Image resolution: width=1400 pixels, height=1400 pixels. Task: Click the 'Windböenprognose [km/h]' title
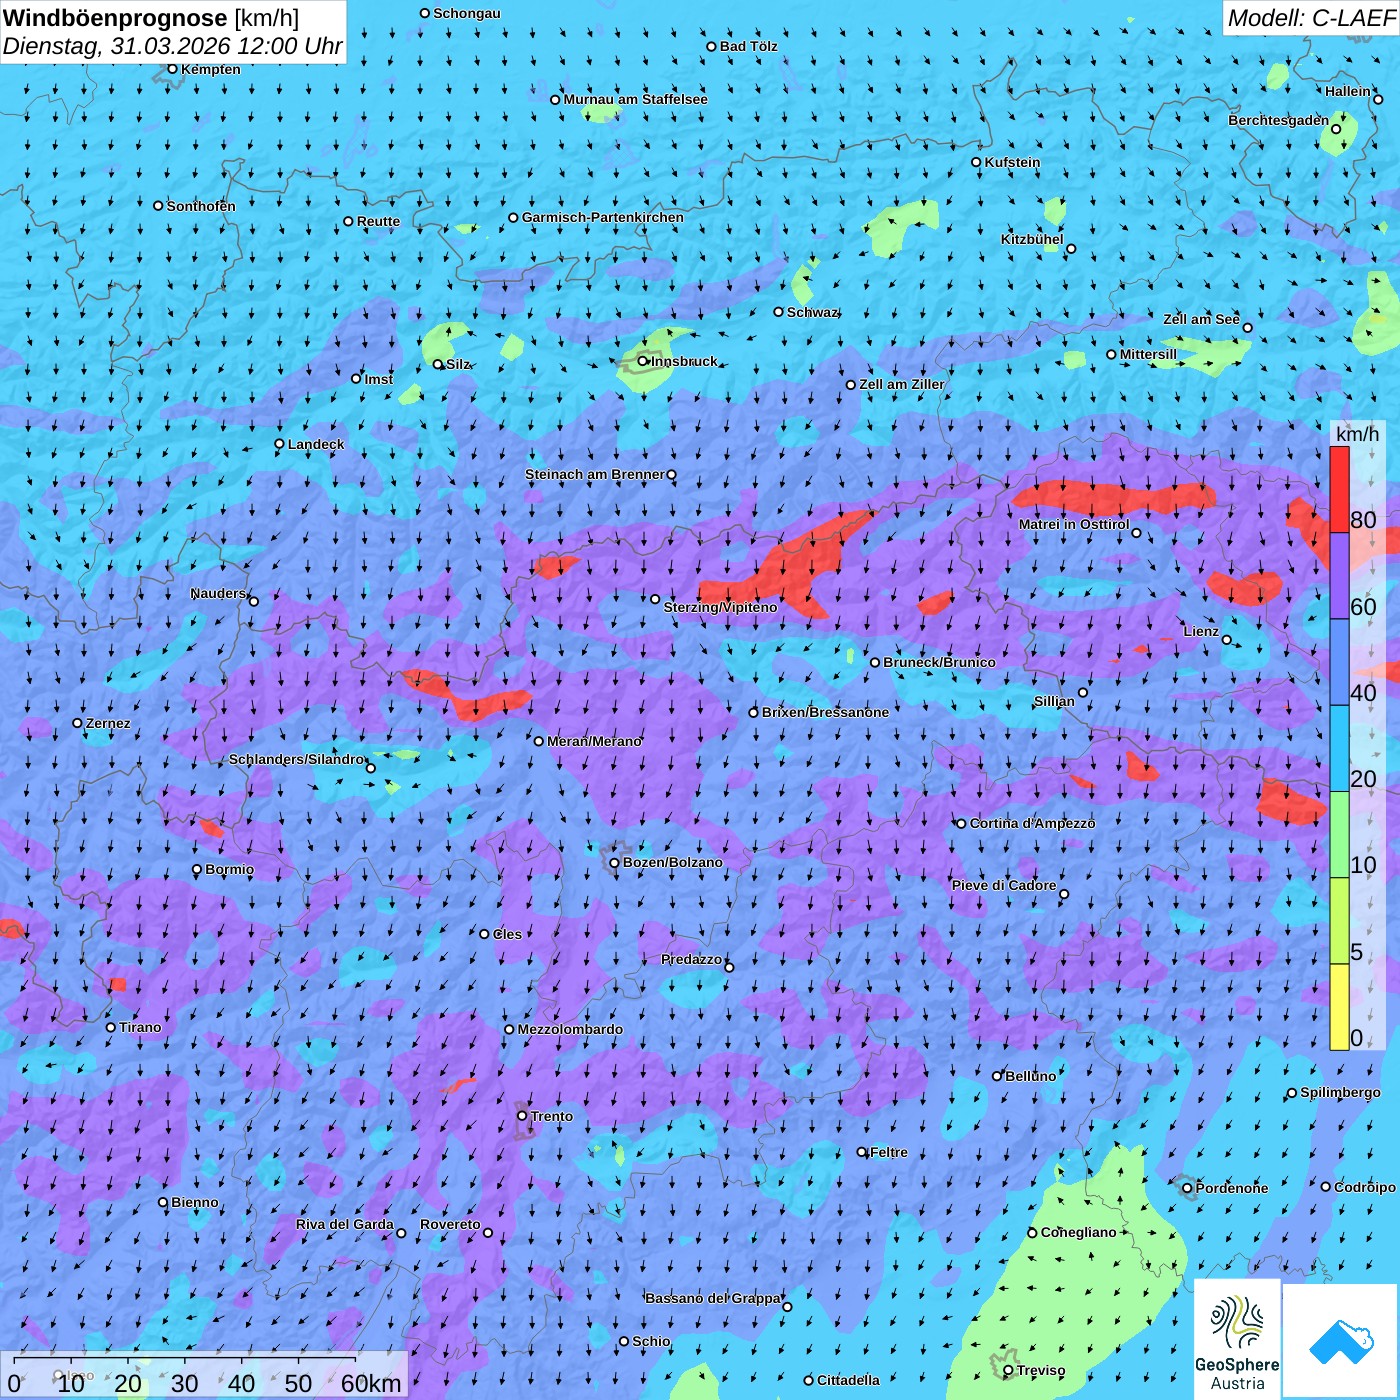(151, 17)
